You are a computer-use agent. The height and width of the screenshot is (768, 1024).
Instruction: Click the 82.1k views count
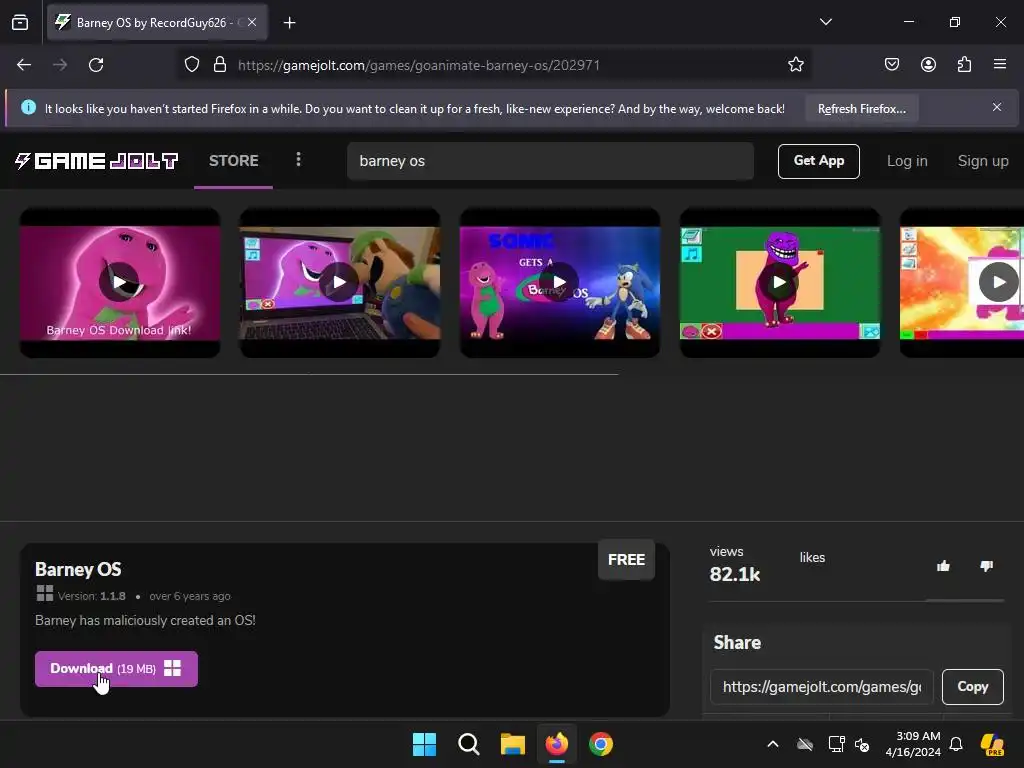[735, 575]
